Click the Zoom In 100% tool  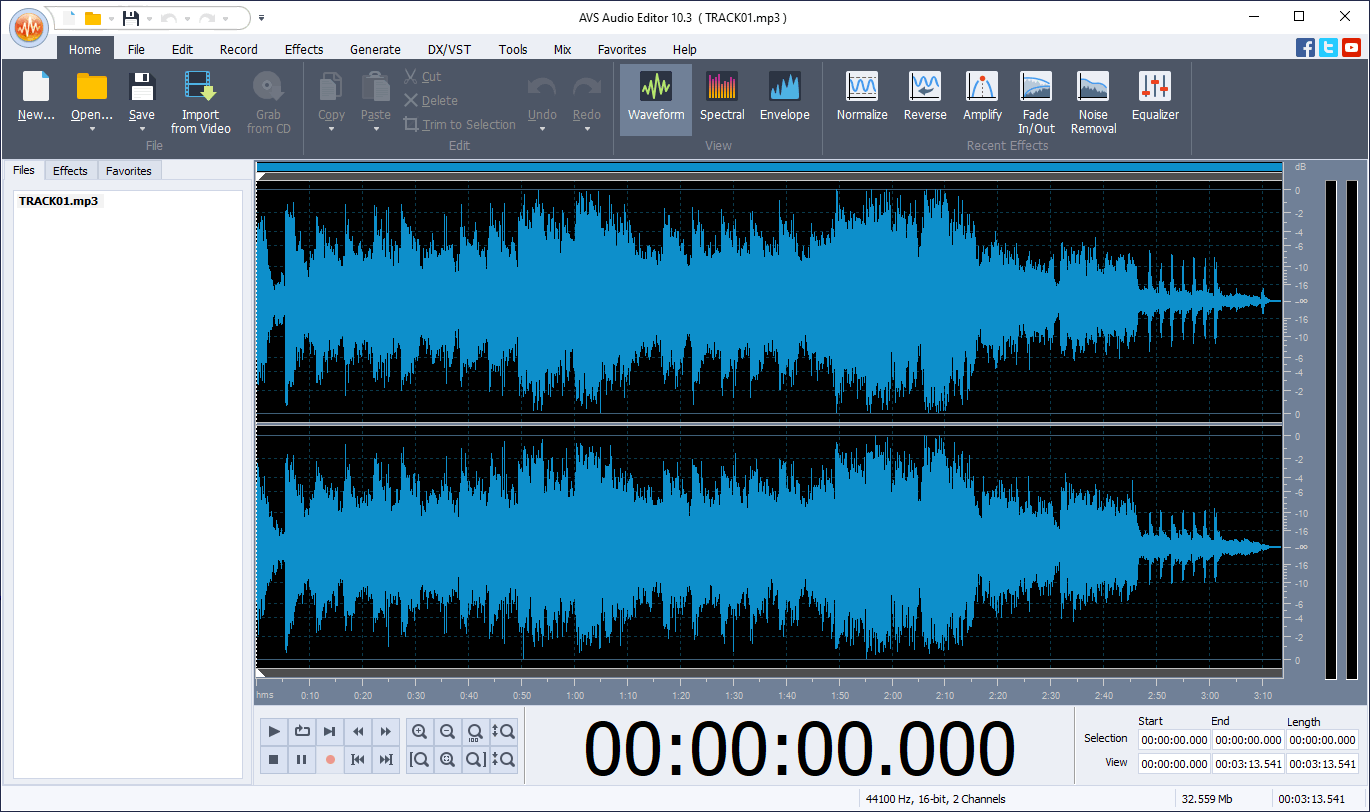[475, 731]
